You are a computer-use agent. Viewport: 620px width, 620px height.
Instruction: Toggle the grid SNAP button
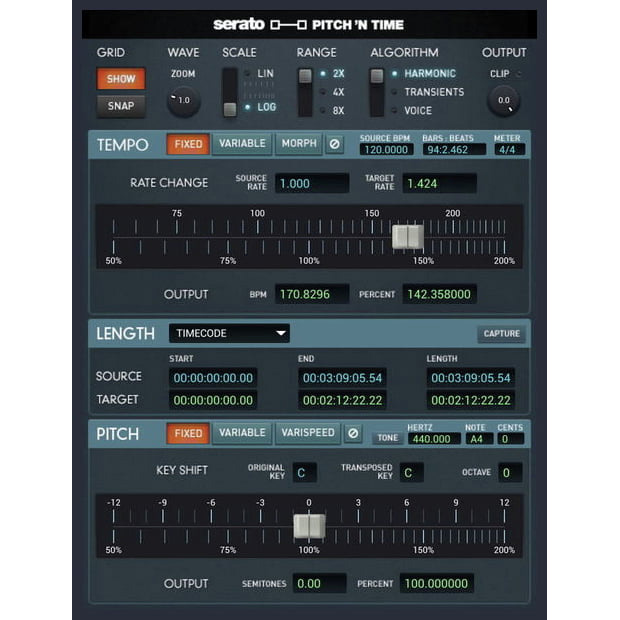click(x=121, y=106)
